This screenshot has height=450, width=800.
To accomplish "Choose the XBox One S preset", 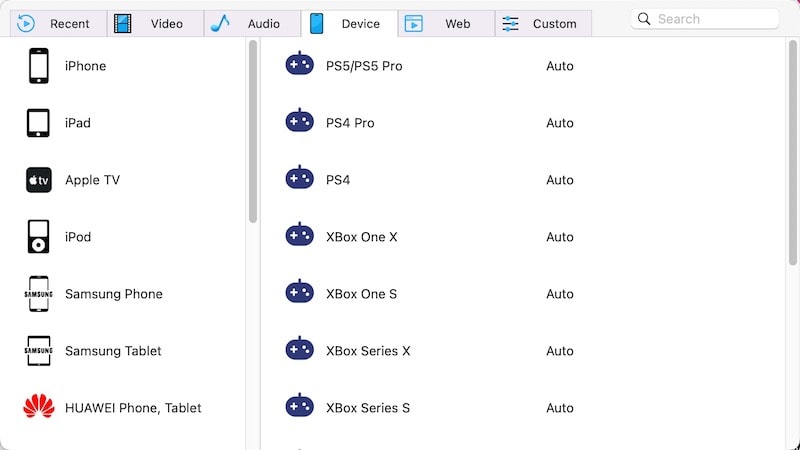I will 361,294.
